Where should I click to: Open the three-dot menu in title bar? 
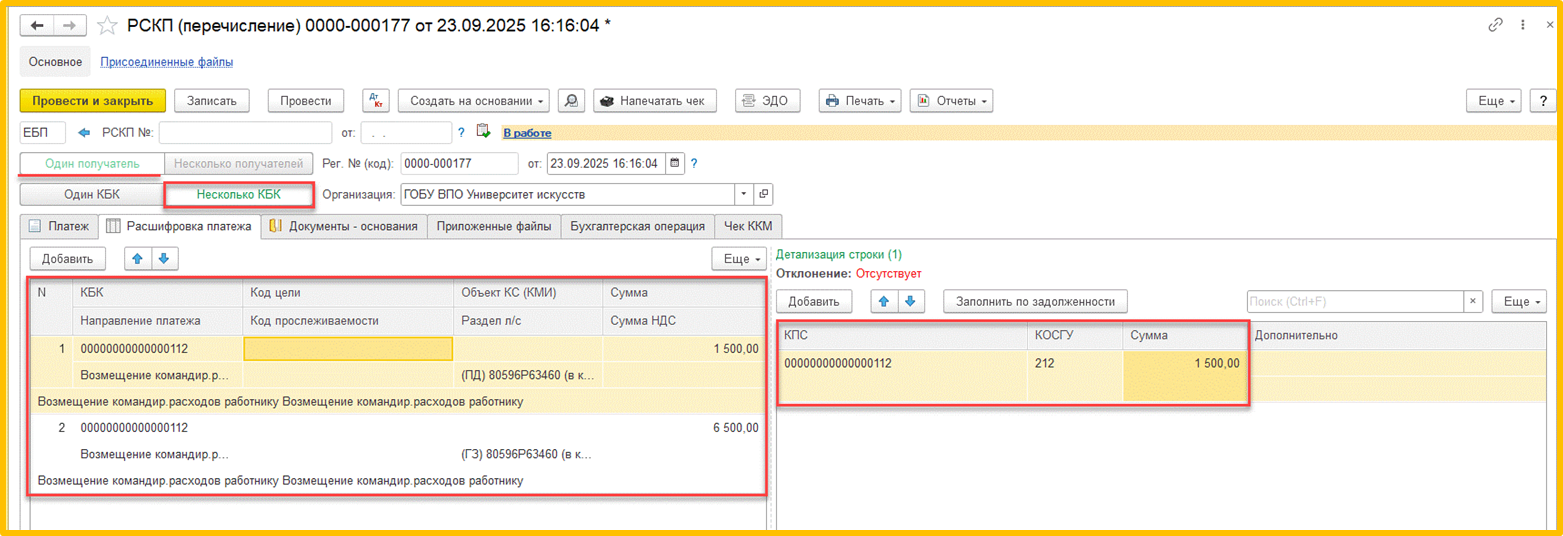(x=1521, y=25)
